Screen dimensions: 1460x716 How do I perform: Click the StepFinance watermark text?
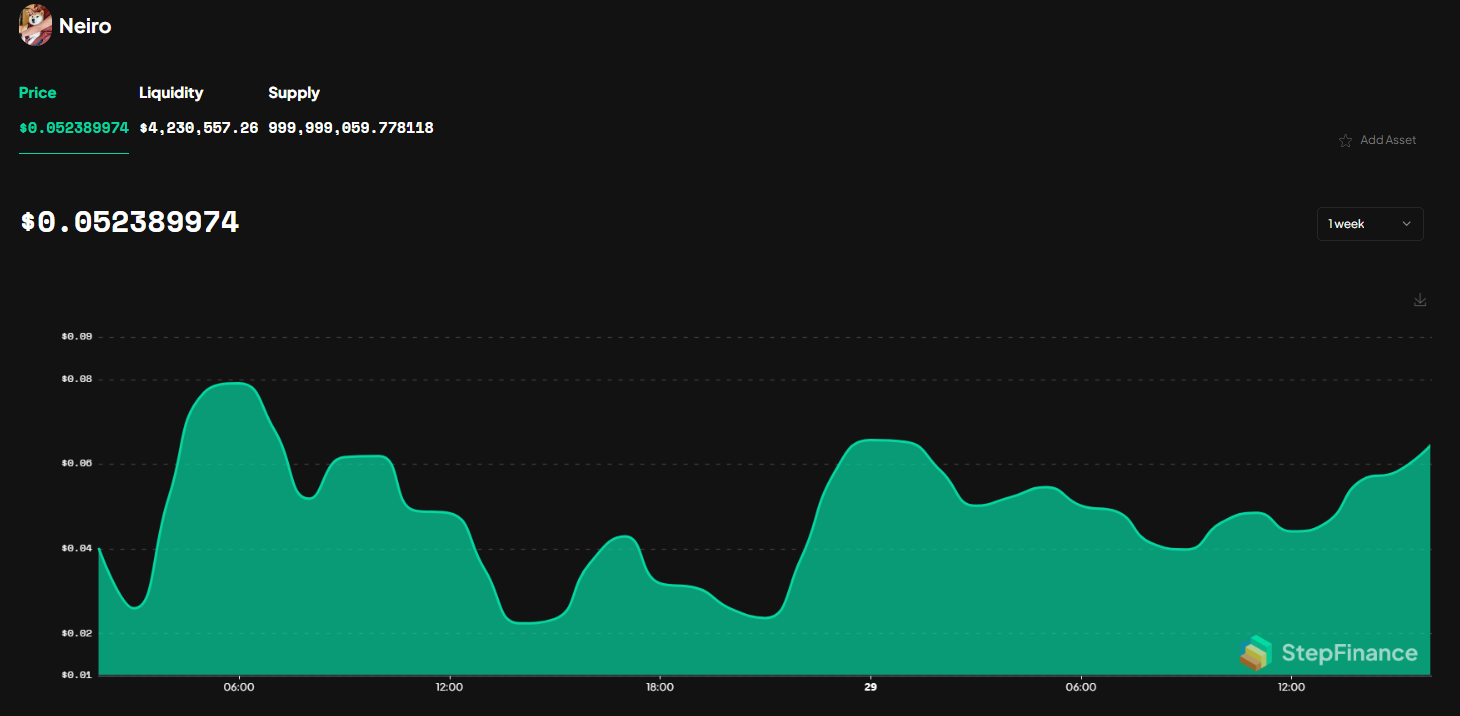click(1350, 652)
